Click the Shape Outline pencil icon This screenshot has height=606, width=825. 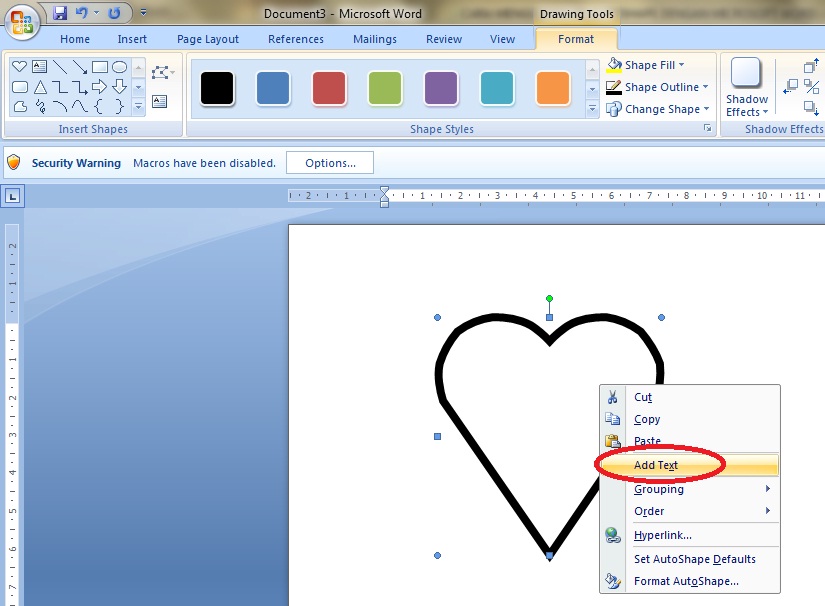[613, 86]
